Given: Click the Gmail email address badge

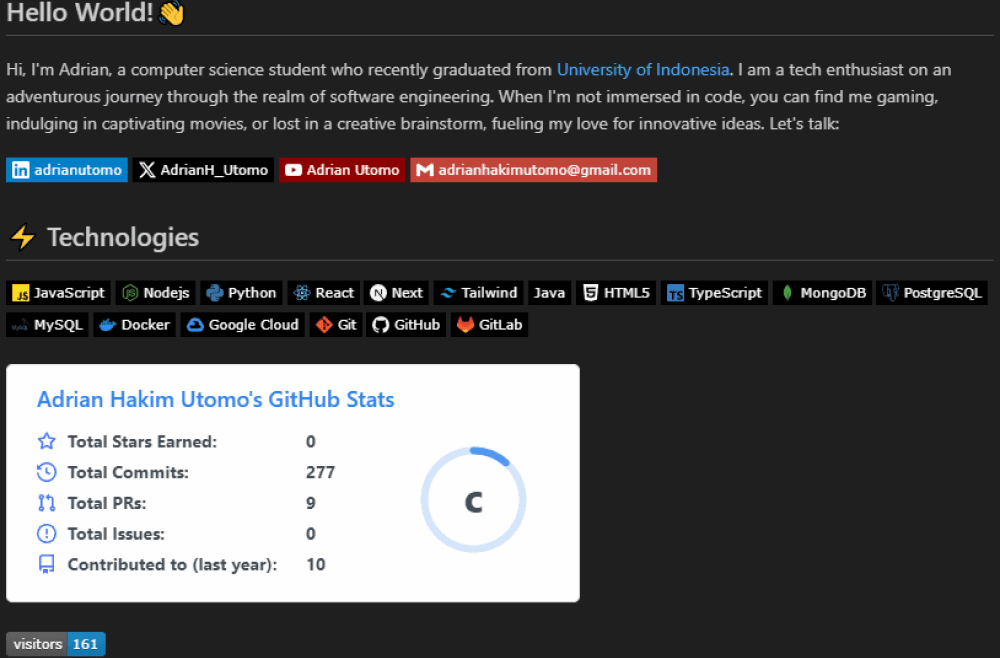Looking at the screenshot, I should click(x=533, y=170).
